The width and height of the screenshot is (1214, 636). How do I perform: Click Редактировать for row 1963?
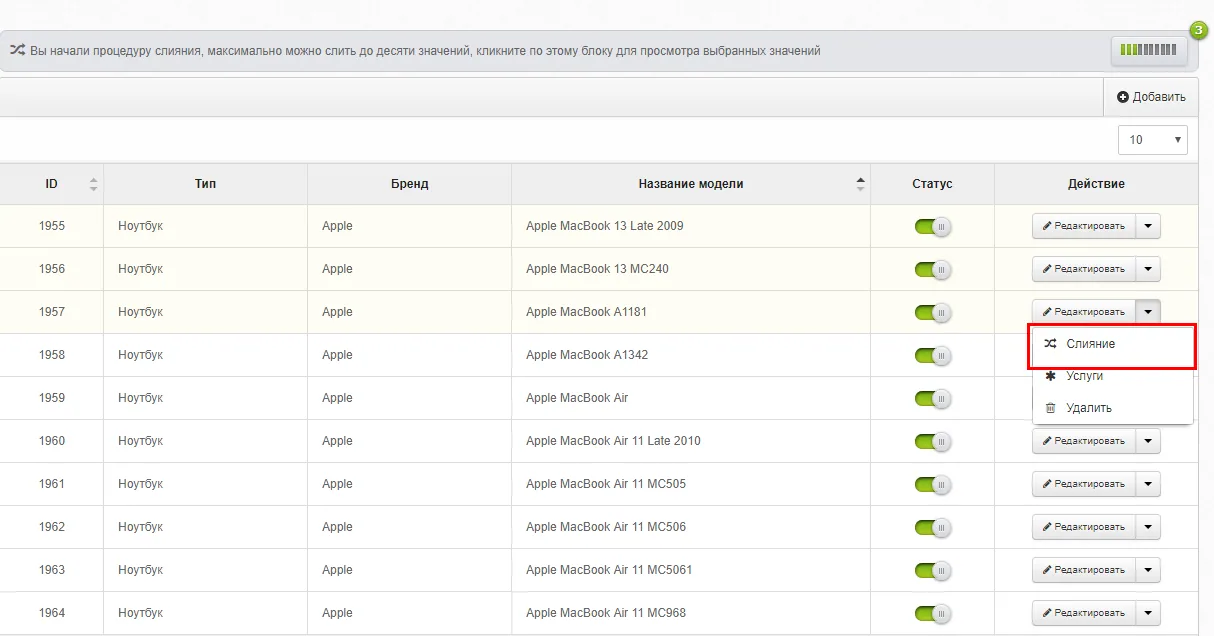click(x=1084, y=570)
